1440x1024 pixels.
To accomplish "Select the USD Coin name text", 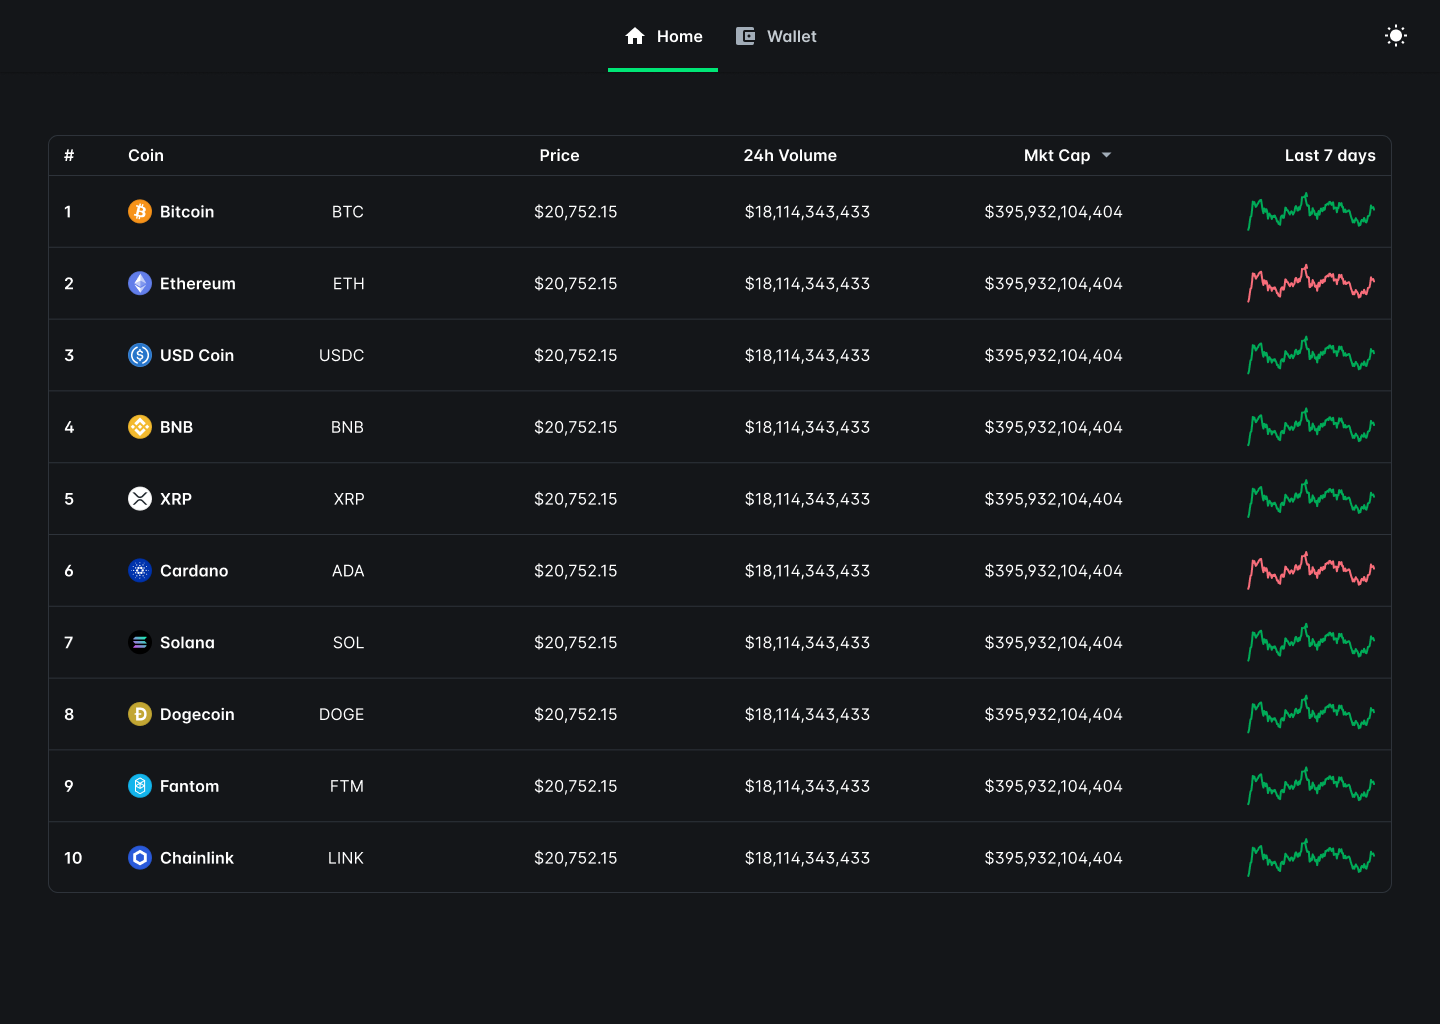I will (x=197, y=355).
